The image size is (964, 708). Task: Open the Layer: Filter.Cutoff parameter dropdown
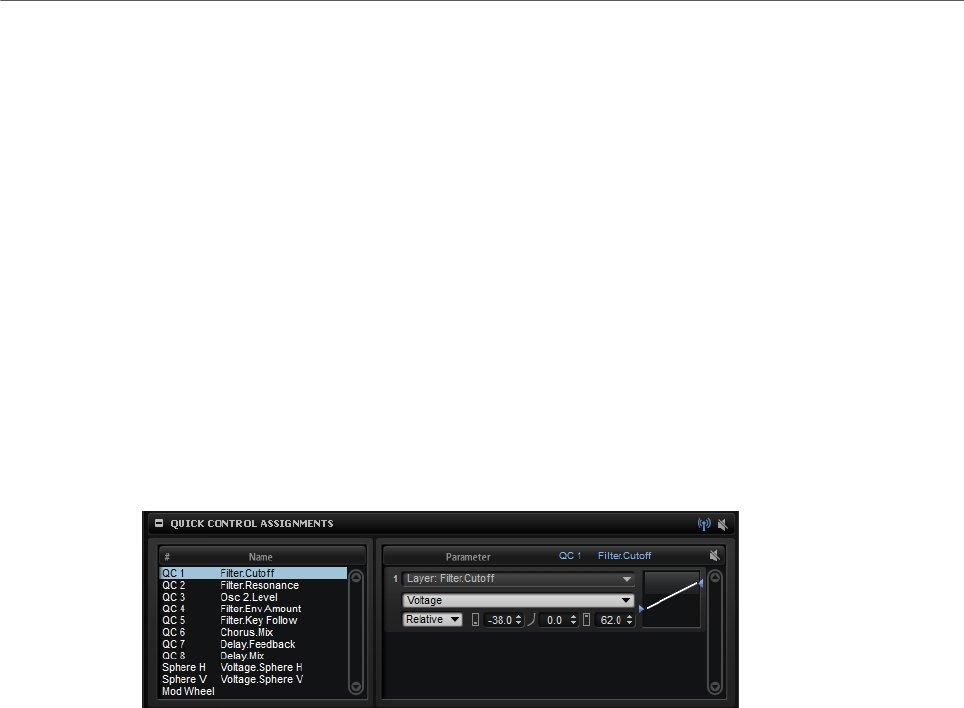[518, 579]
